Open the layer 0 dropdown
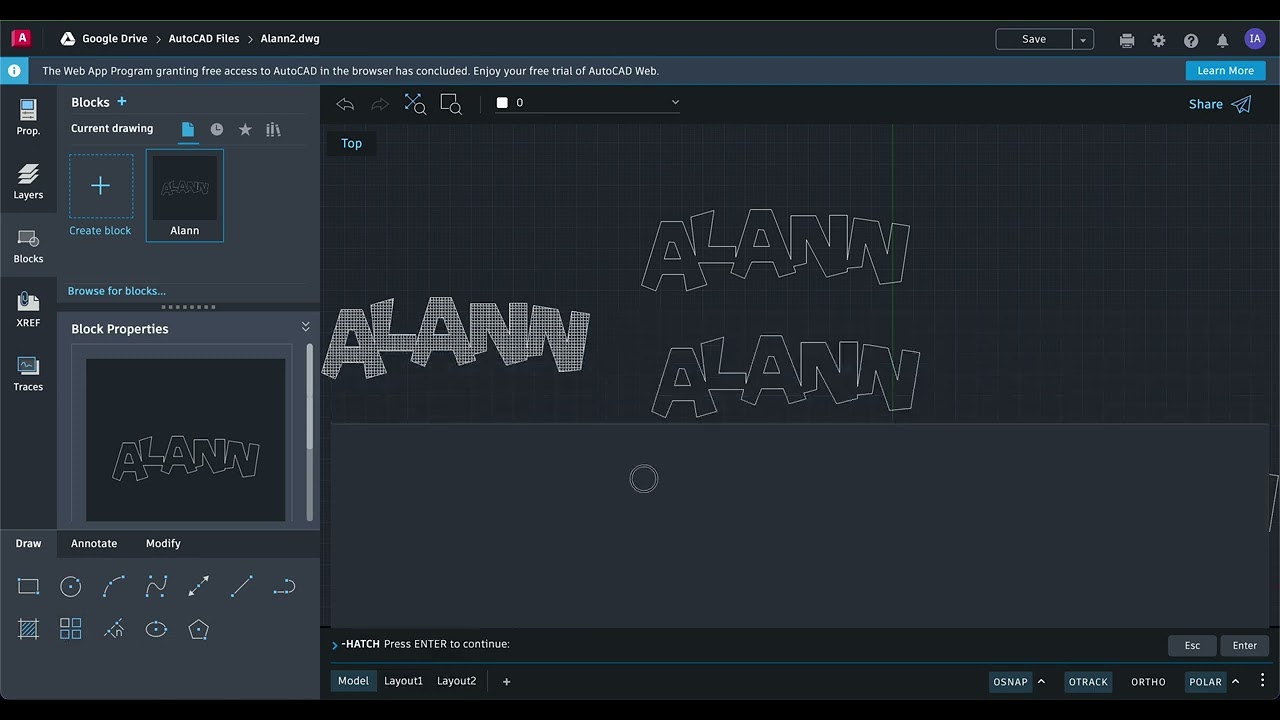Viewport: 1280px width, 720px height. pyautogui.click(x=588, y=103)
